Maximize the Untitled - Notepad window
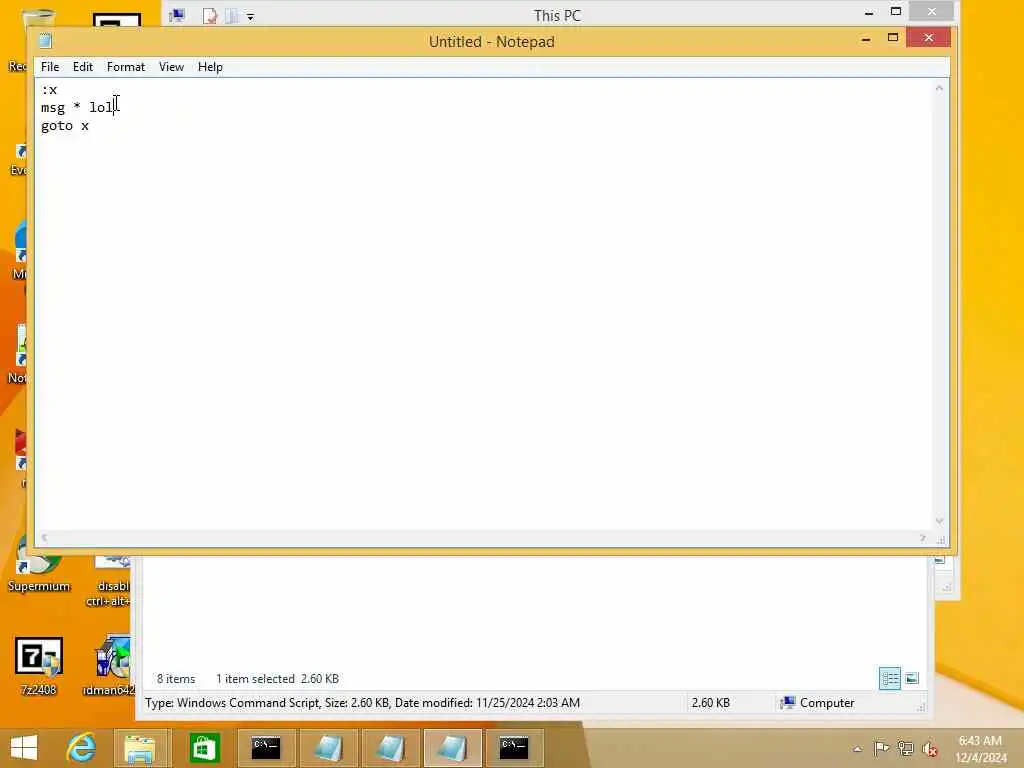This screenshot has height=768, width=1024. 893,38
